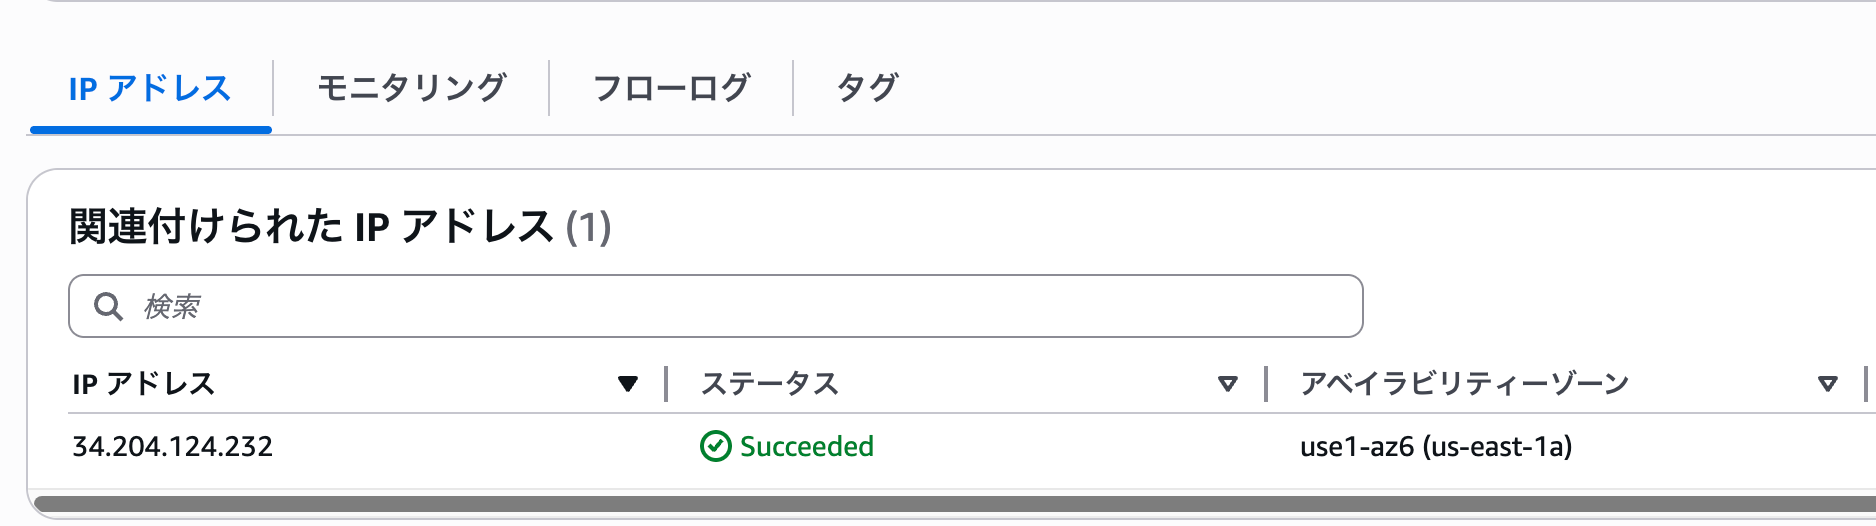Click the Succeeded status text

click(x=806, y=446)
